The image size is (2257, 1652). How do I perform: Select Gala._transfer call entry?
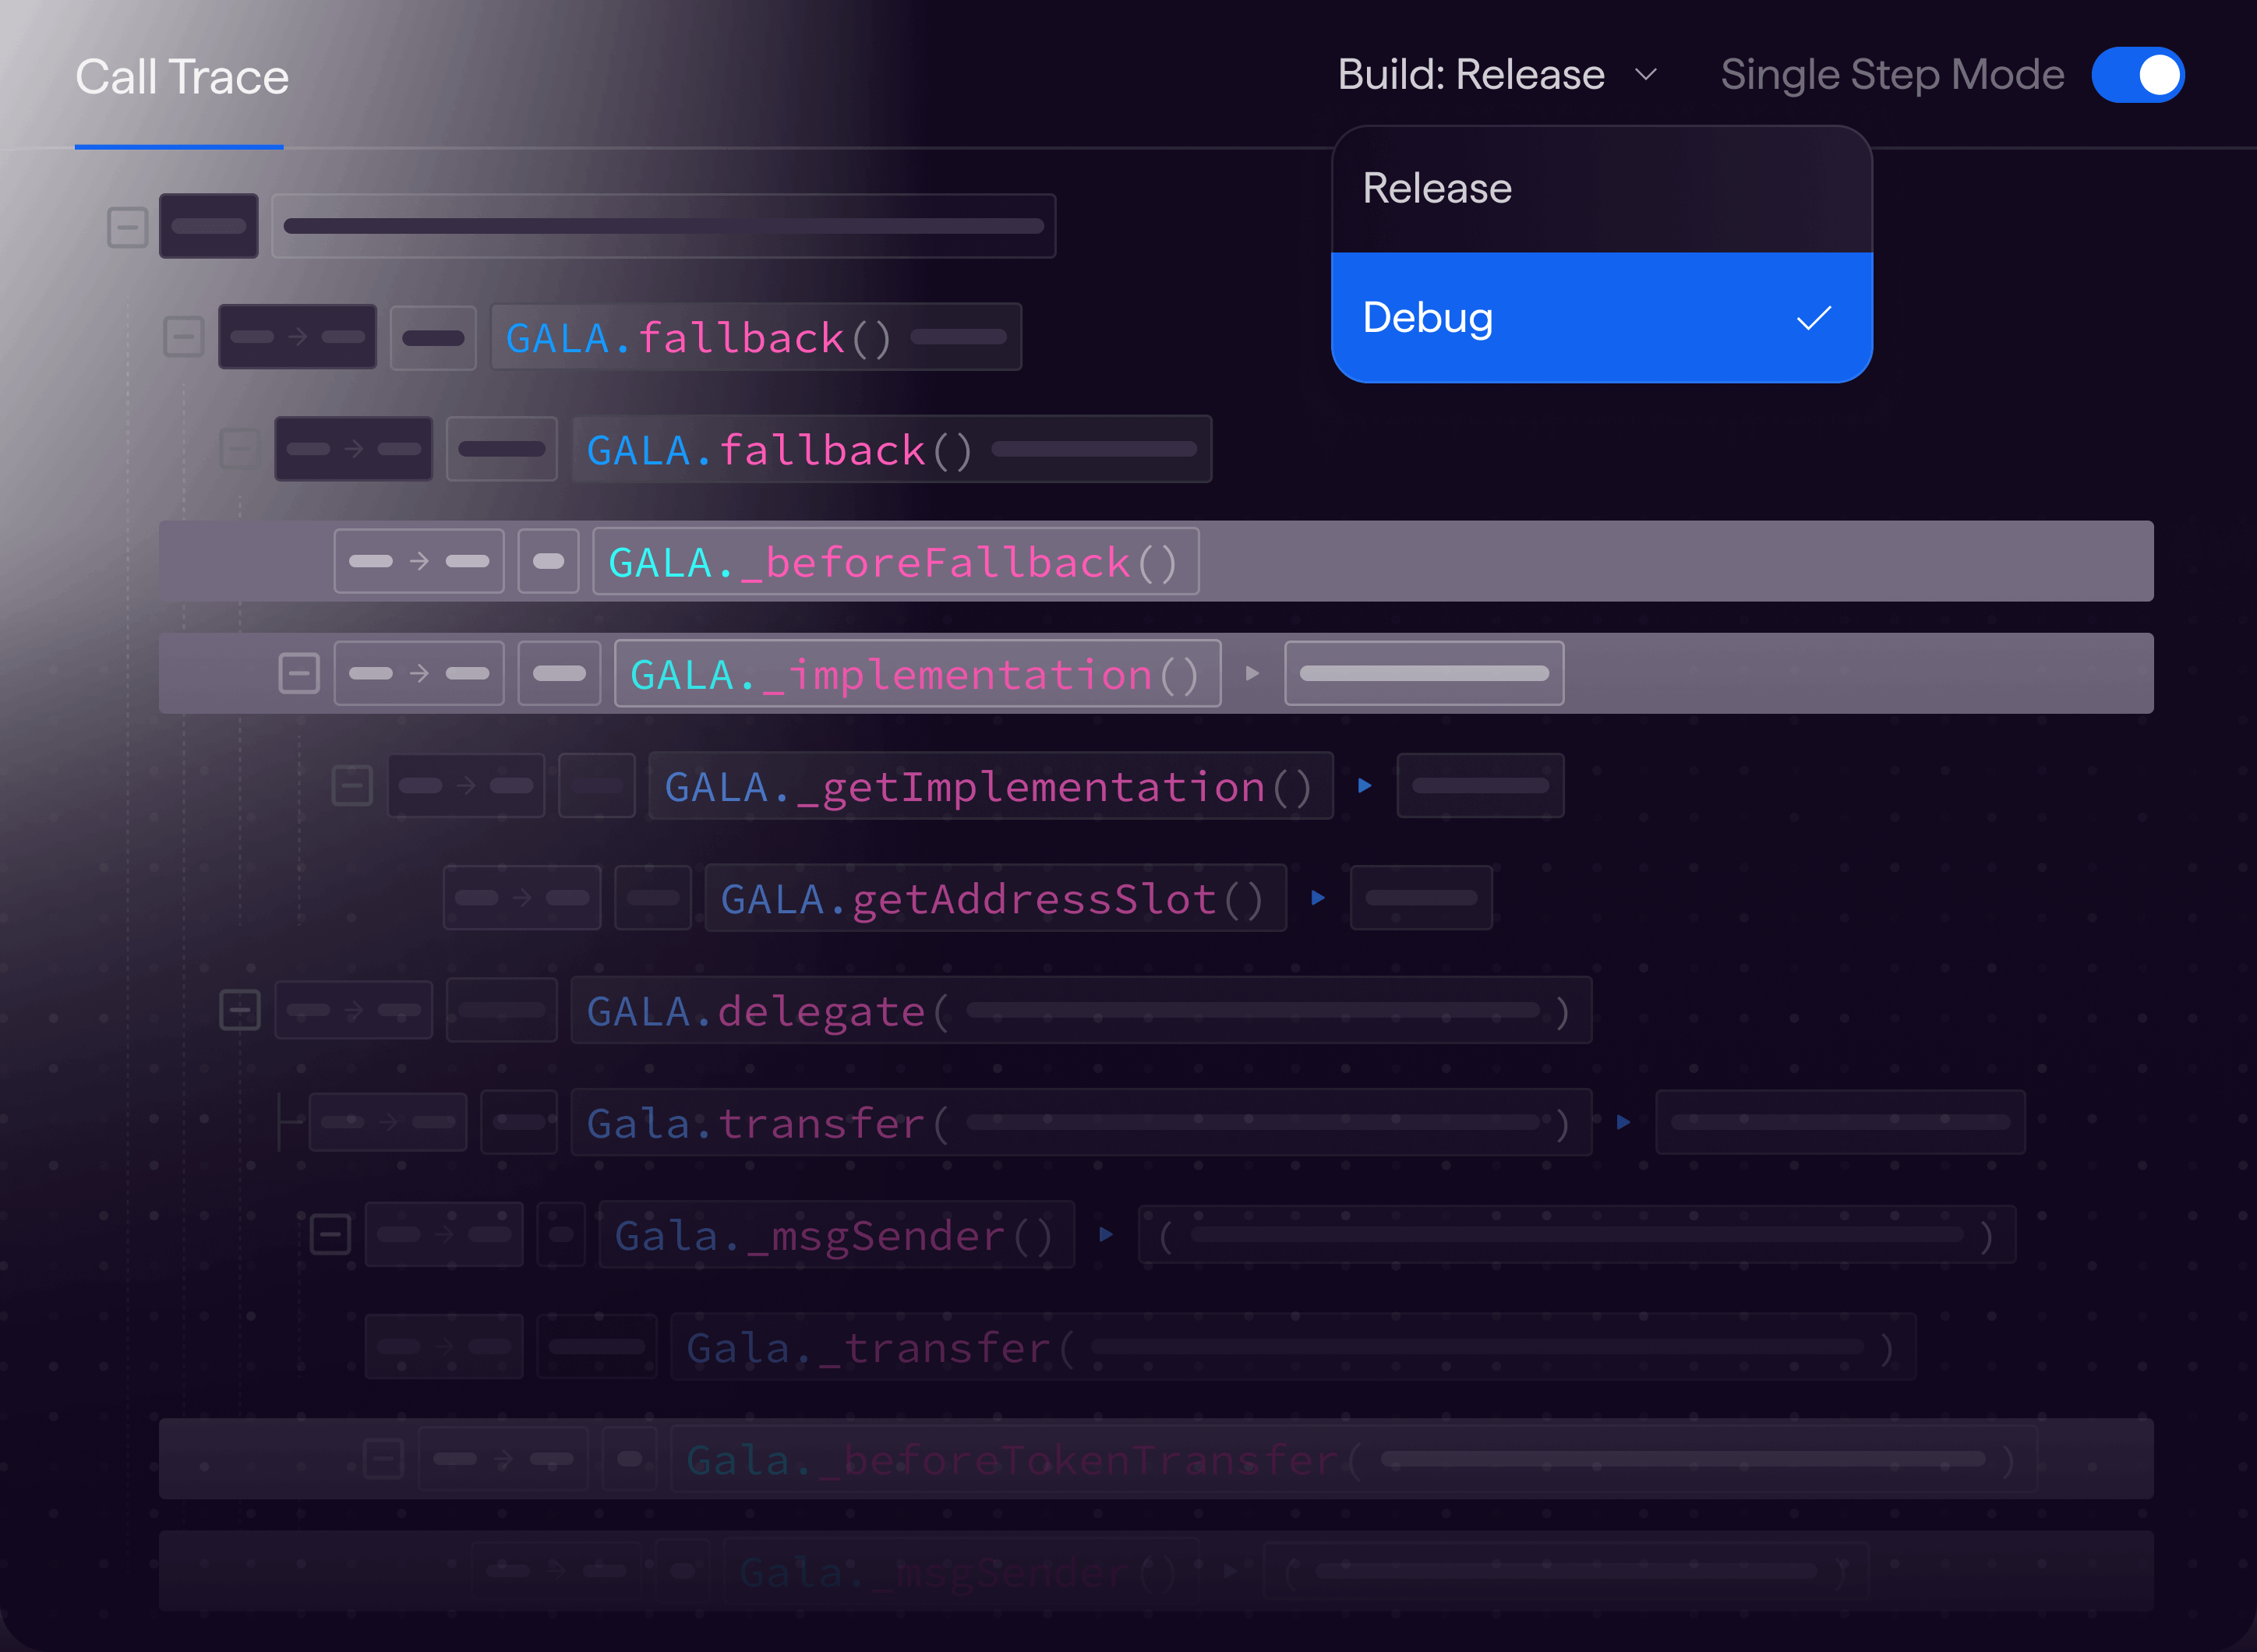pos(1293,1346)
